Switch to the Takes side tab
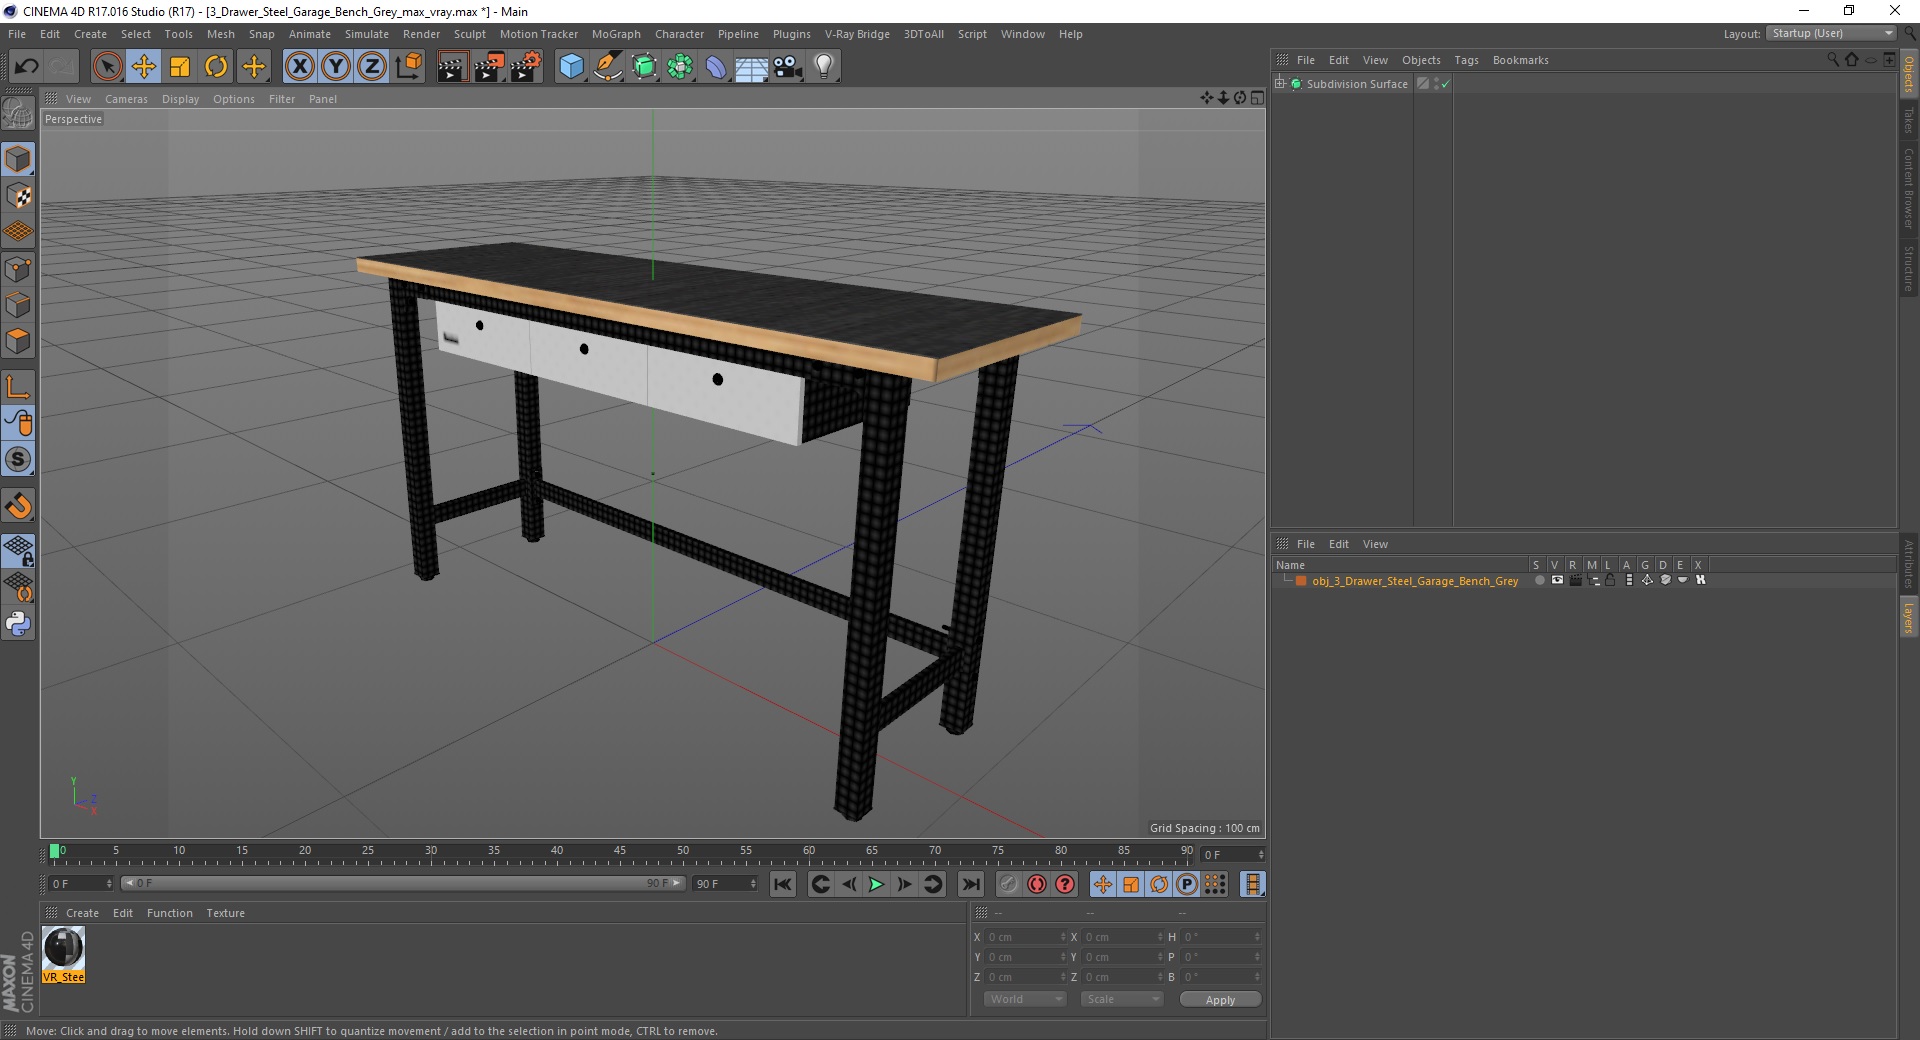 (1909, 120)
